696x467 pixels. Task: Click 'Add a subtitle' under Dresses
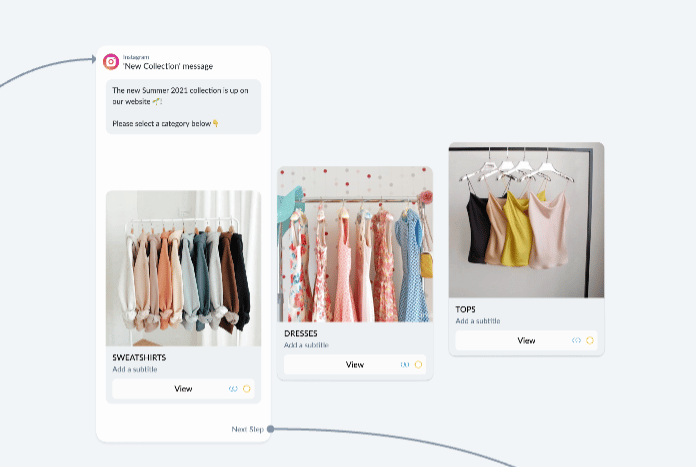pos(306,345)
